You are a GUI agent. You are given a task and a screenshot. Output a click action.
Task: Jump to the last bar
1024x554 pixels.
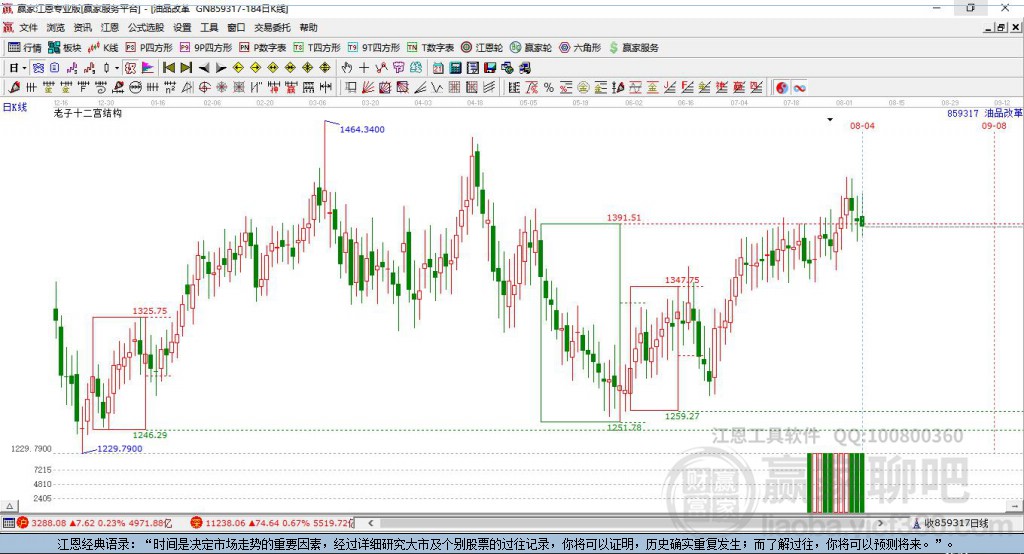pyautogui.click(x=186, y=68)
